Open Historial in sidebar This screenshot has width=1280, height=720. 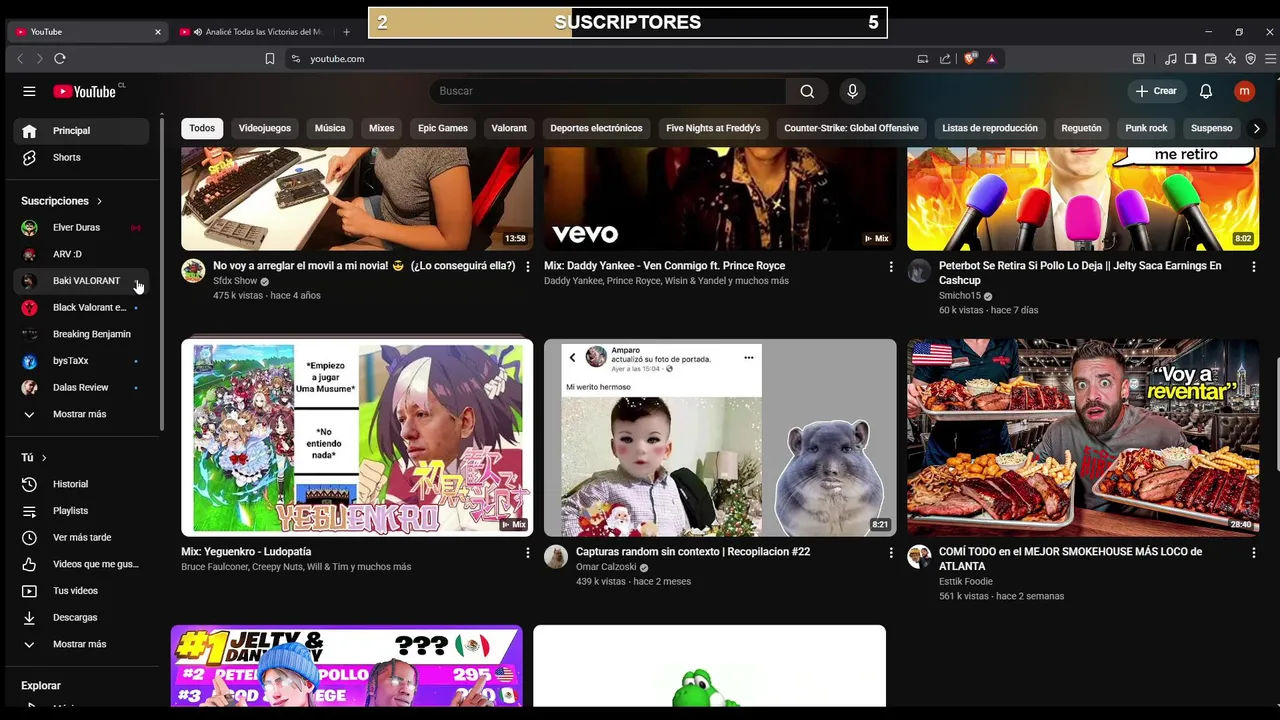point(81,484)
